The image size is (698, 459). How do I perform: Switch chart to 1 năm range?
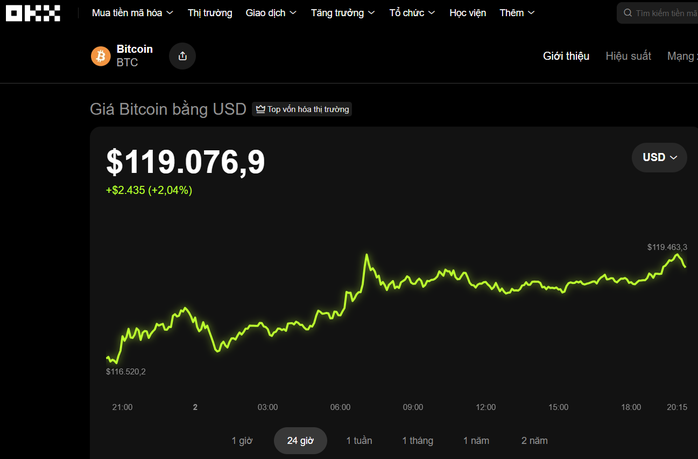point(476,441)
